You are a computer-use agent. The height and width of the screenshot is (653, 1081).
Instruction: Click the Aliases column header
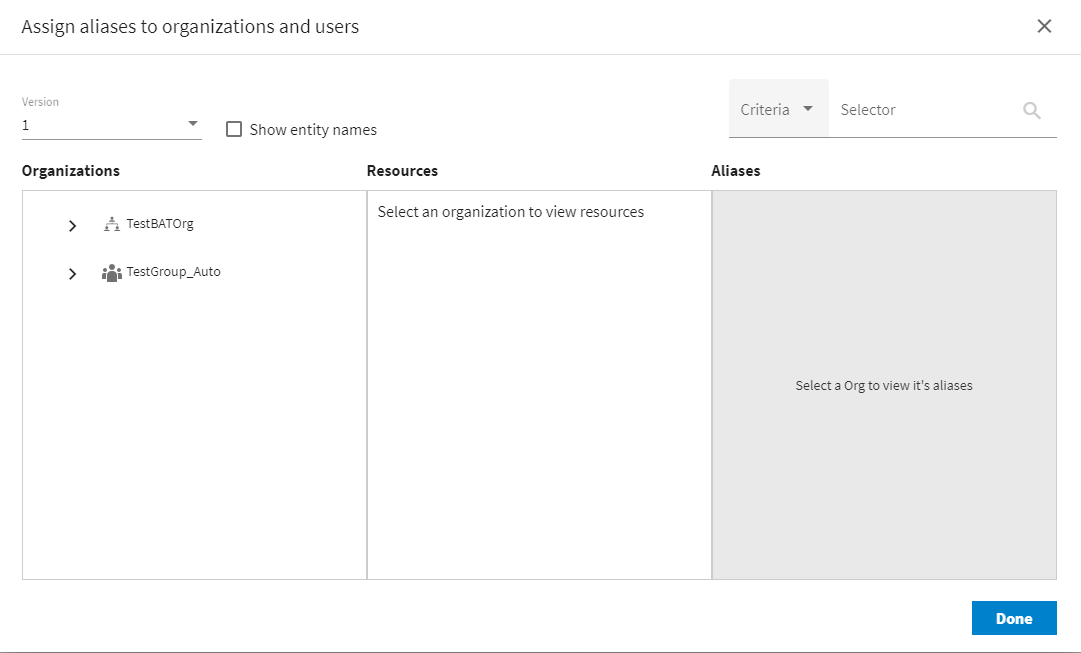tap(736, 171)
